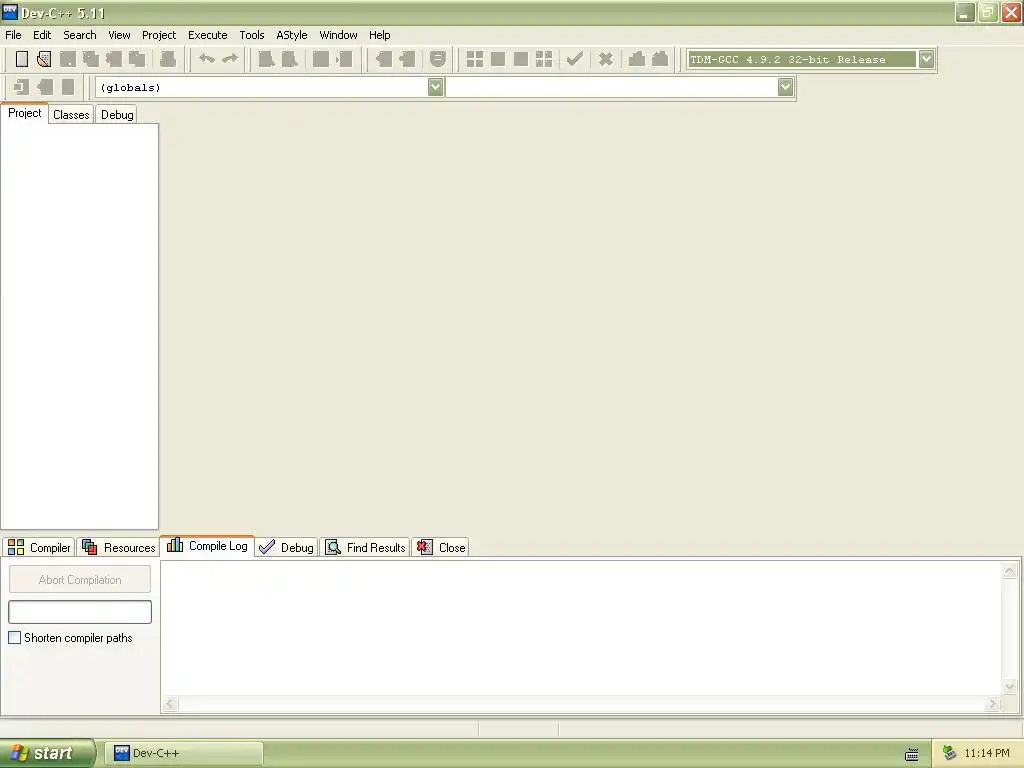The height and width of the screenshot is (768, 1024).
Task: Click the compile log scroll up arrow
Action: coord(1010,571)
